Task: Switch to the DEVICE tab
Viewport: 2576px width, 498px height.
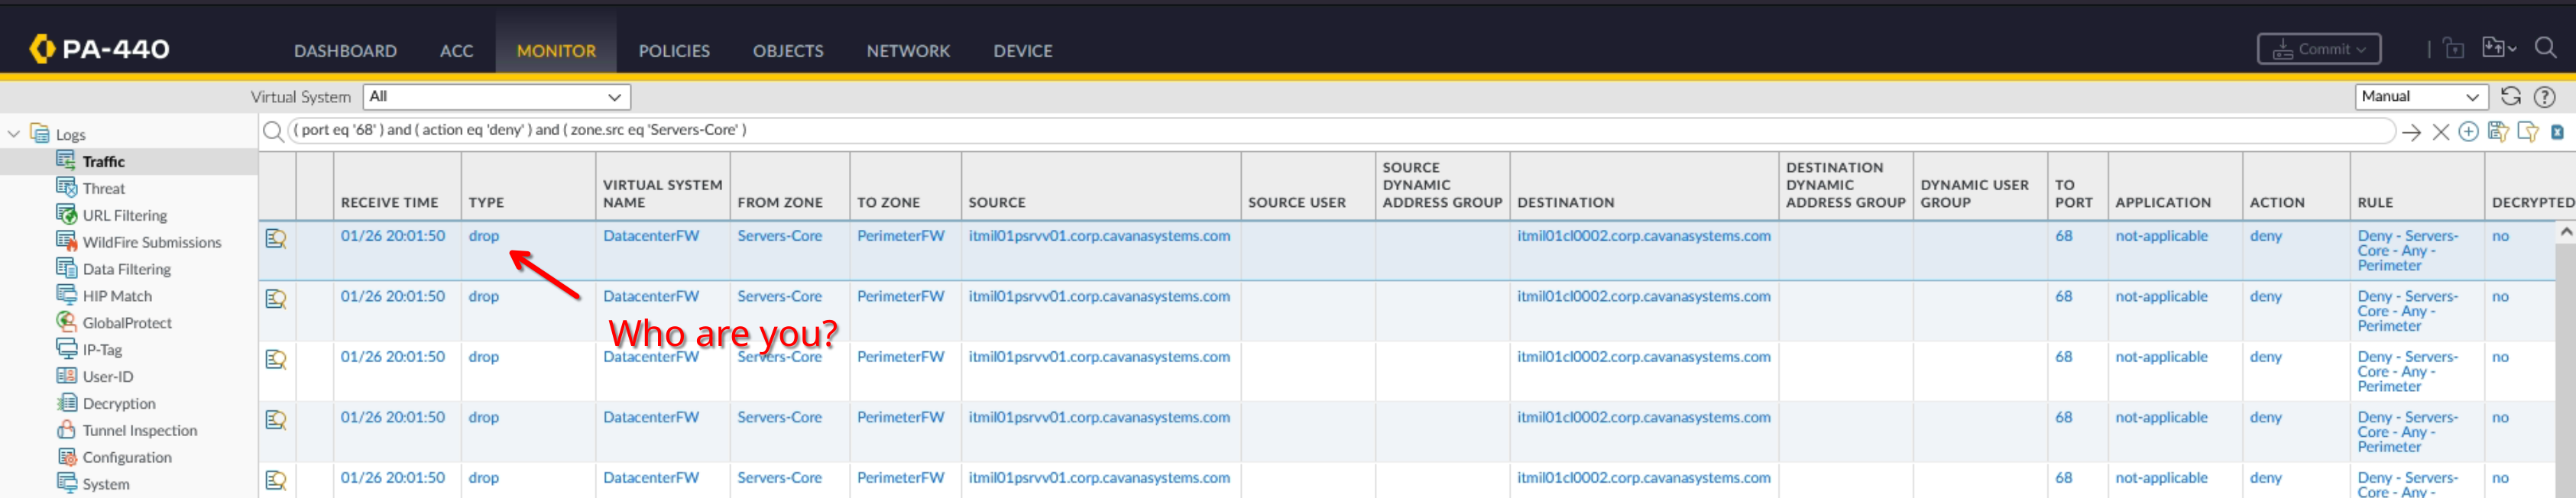Action: [x=1022, y=50]
